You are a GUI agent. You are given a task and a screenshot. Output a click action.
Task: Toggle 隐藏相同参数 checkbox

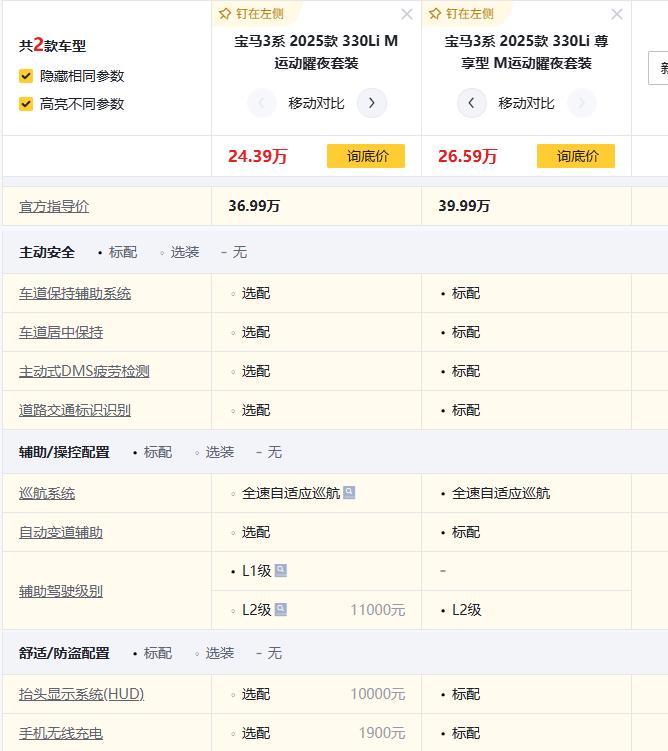point(26,76)
